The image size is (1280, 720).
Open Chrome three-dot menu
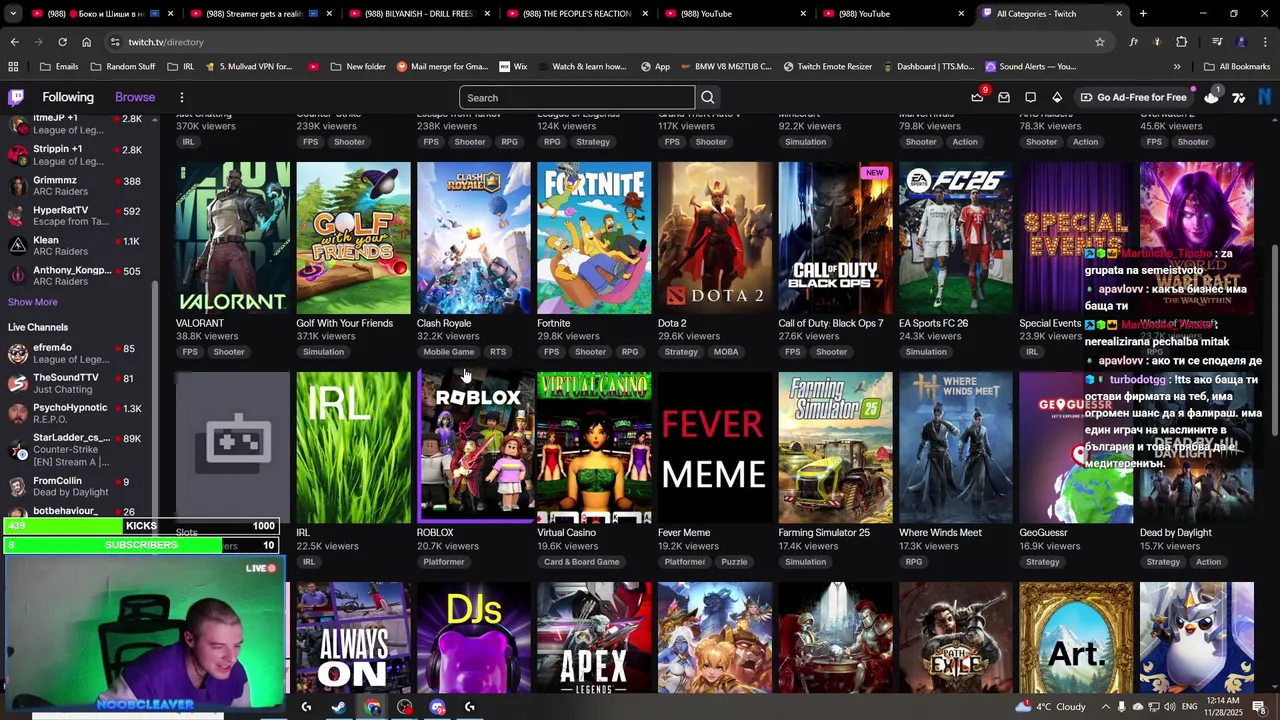1265,42
